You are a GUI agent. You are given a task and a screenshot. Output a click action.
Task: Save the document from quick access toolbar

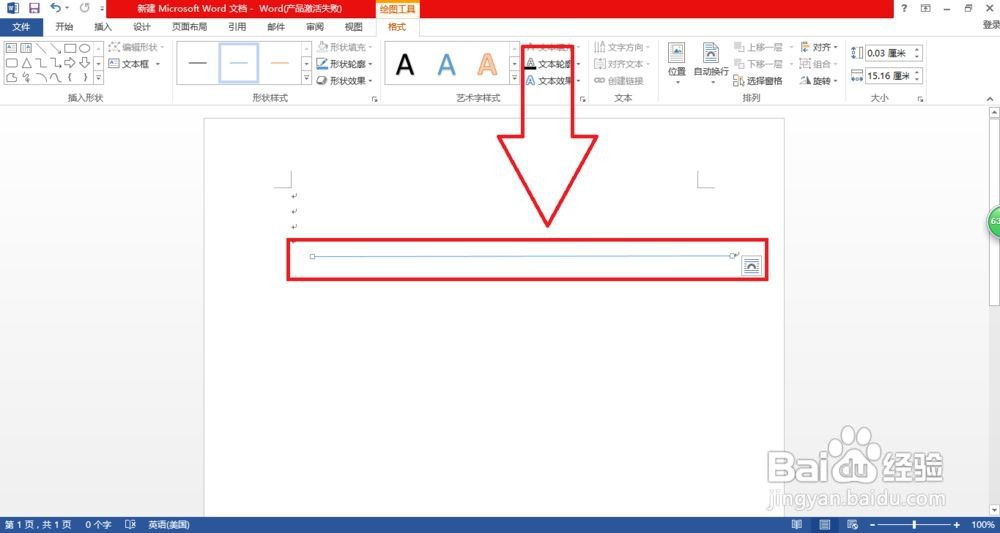pos(34,8)
